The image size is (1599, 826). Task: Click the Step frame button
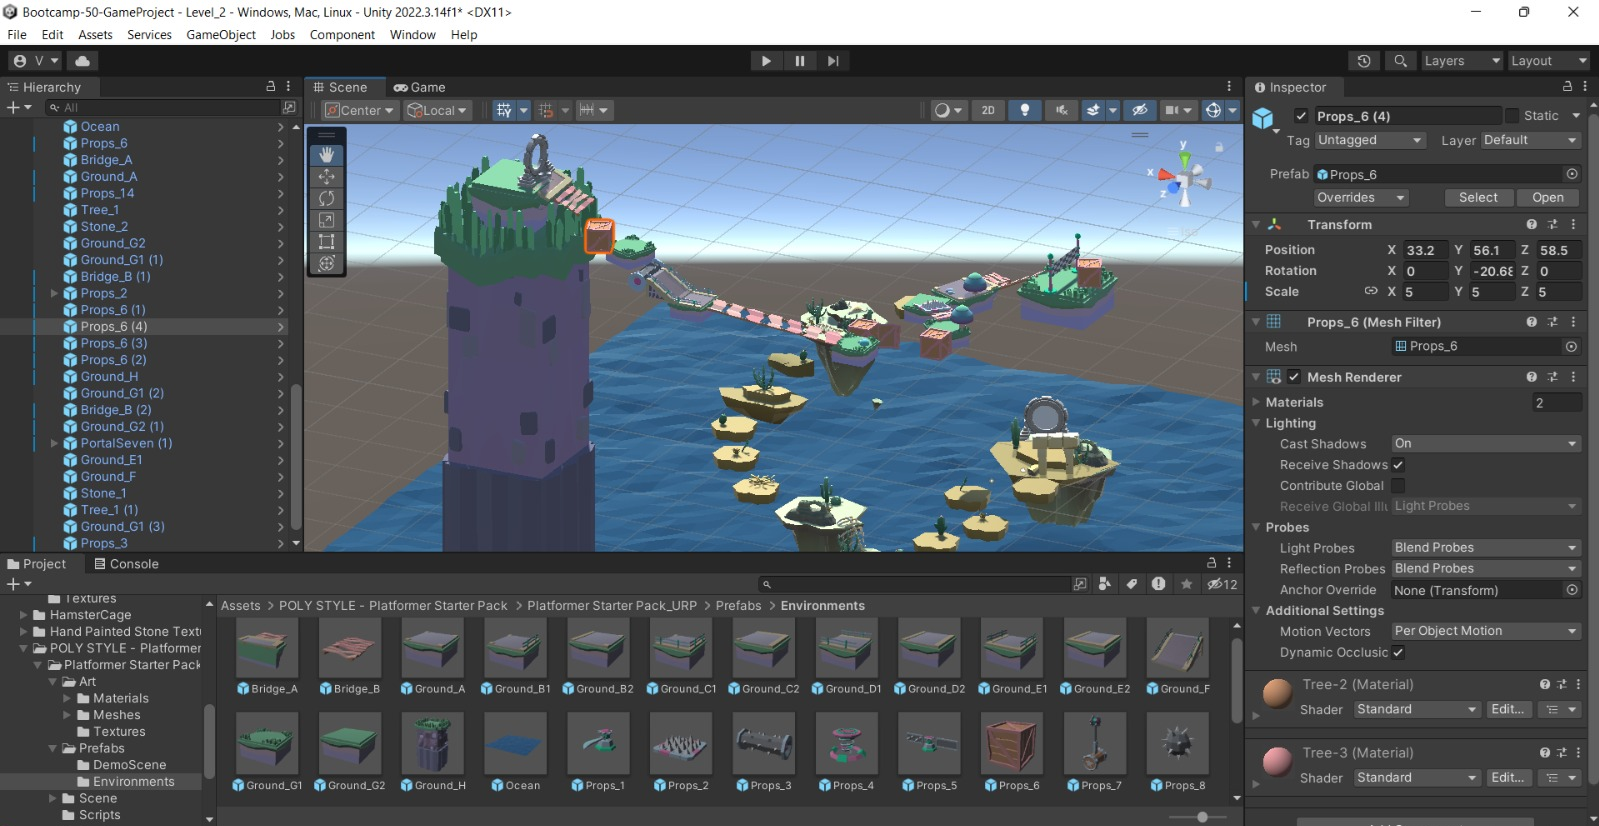click(x=832, y=61)
